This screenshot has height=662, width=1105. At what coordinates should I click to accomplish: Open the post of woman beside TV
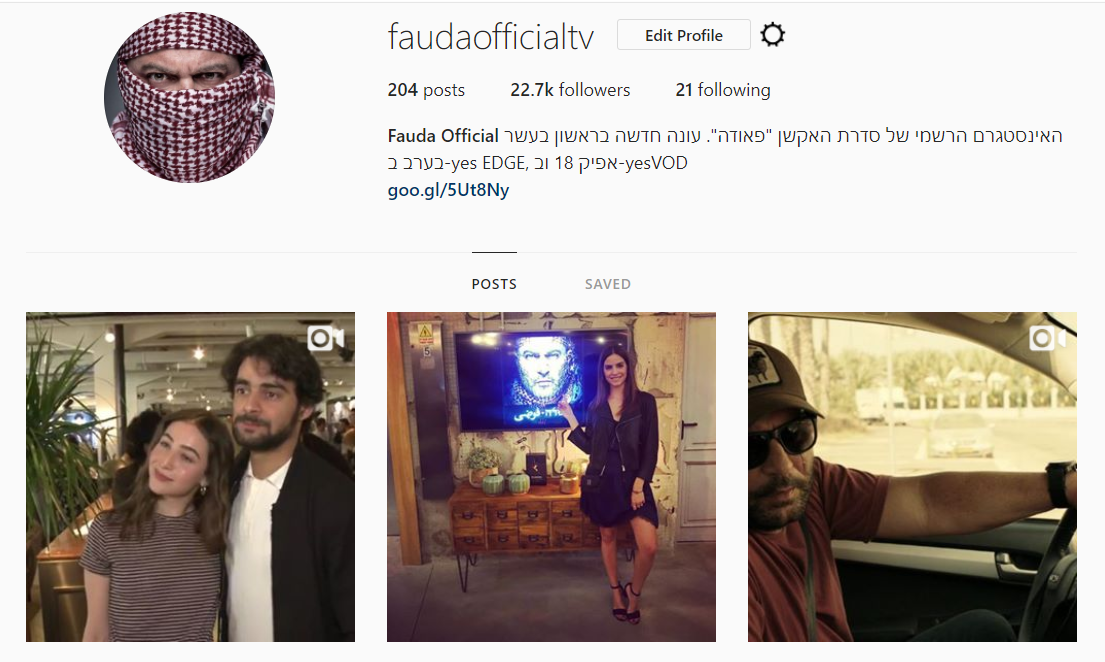(551, 477)
